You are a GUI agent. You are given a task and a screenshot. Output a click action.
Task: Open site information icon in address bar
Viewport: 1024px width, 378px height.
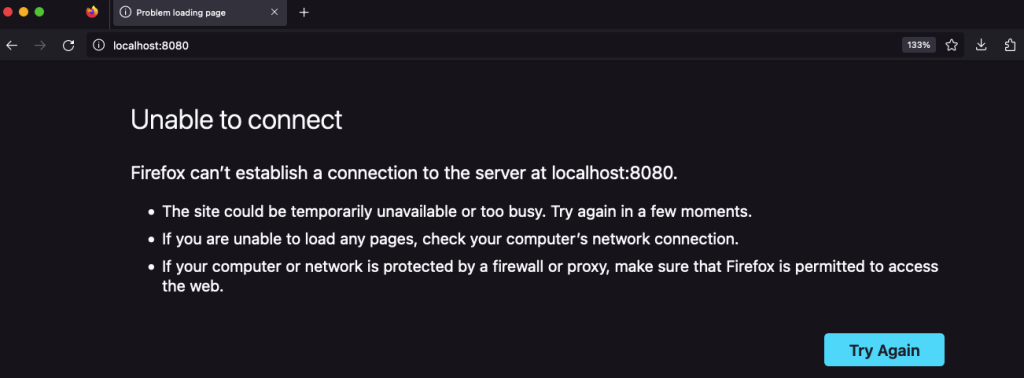[x=99, y=45]
